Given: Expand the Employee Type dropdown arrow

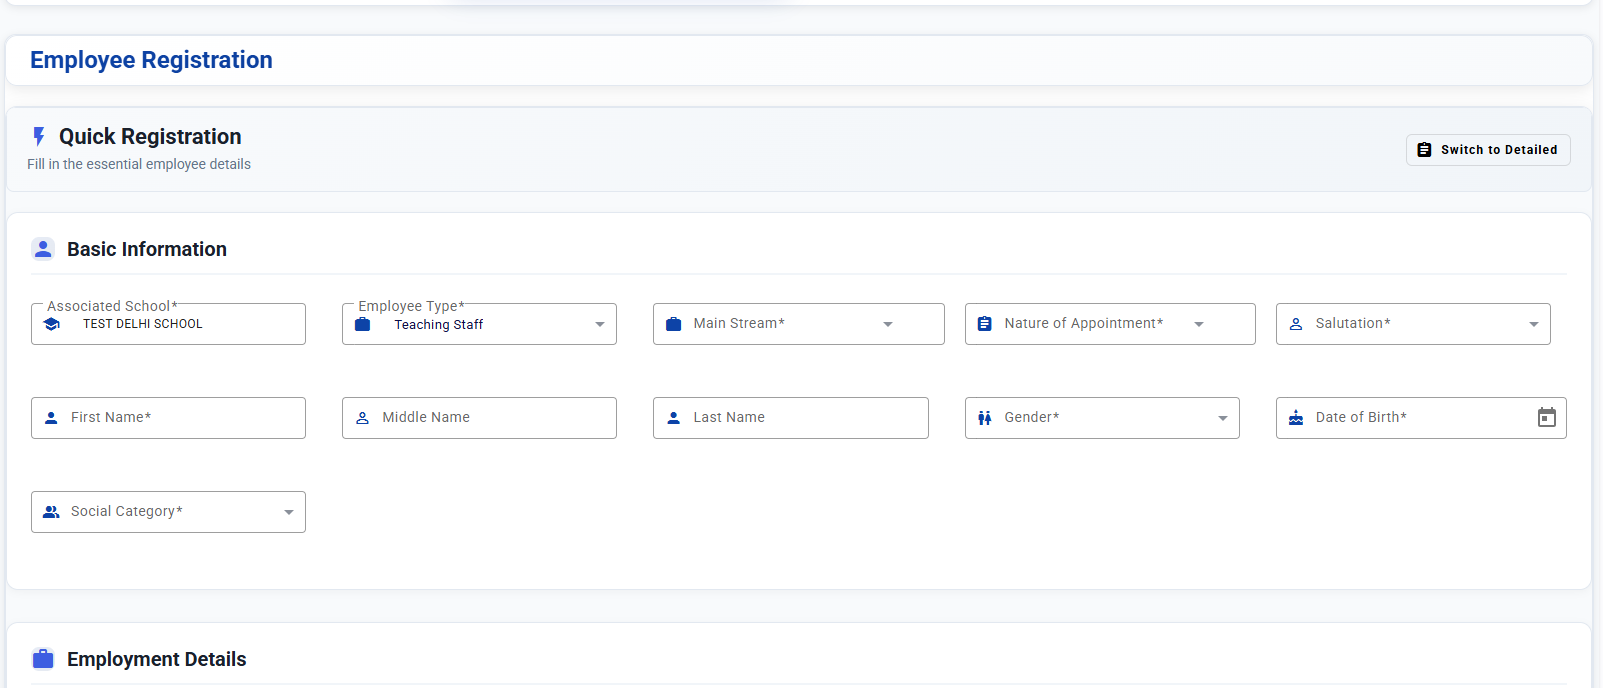Looking at the screenshot, I should [x=600, y=324].
